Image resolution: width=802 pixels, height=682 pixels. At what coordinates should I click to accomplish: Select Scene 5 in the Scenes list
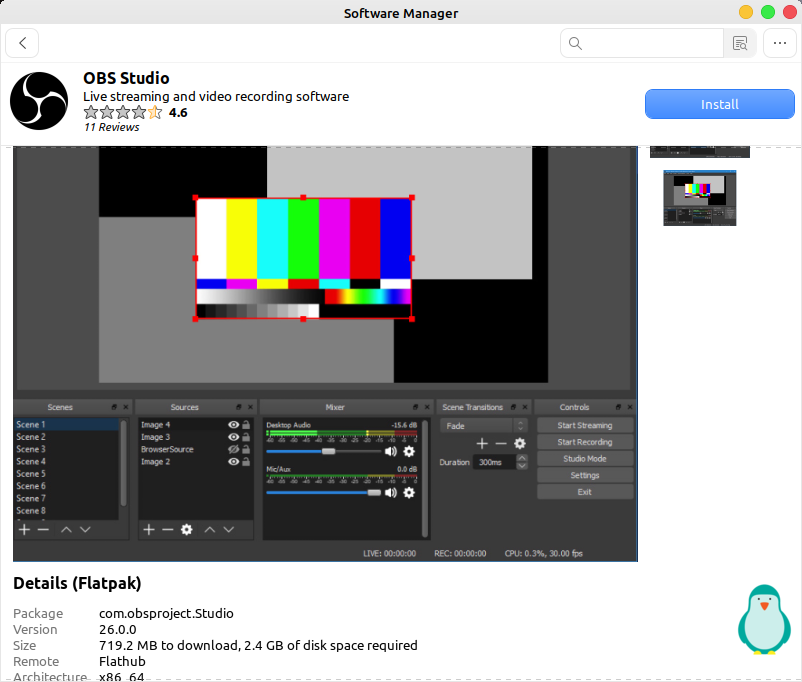click(x=66, y=474)
